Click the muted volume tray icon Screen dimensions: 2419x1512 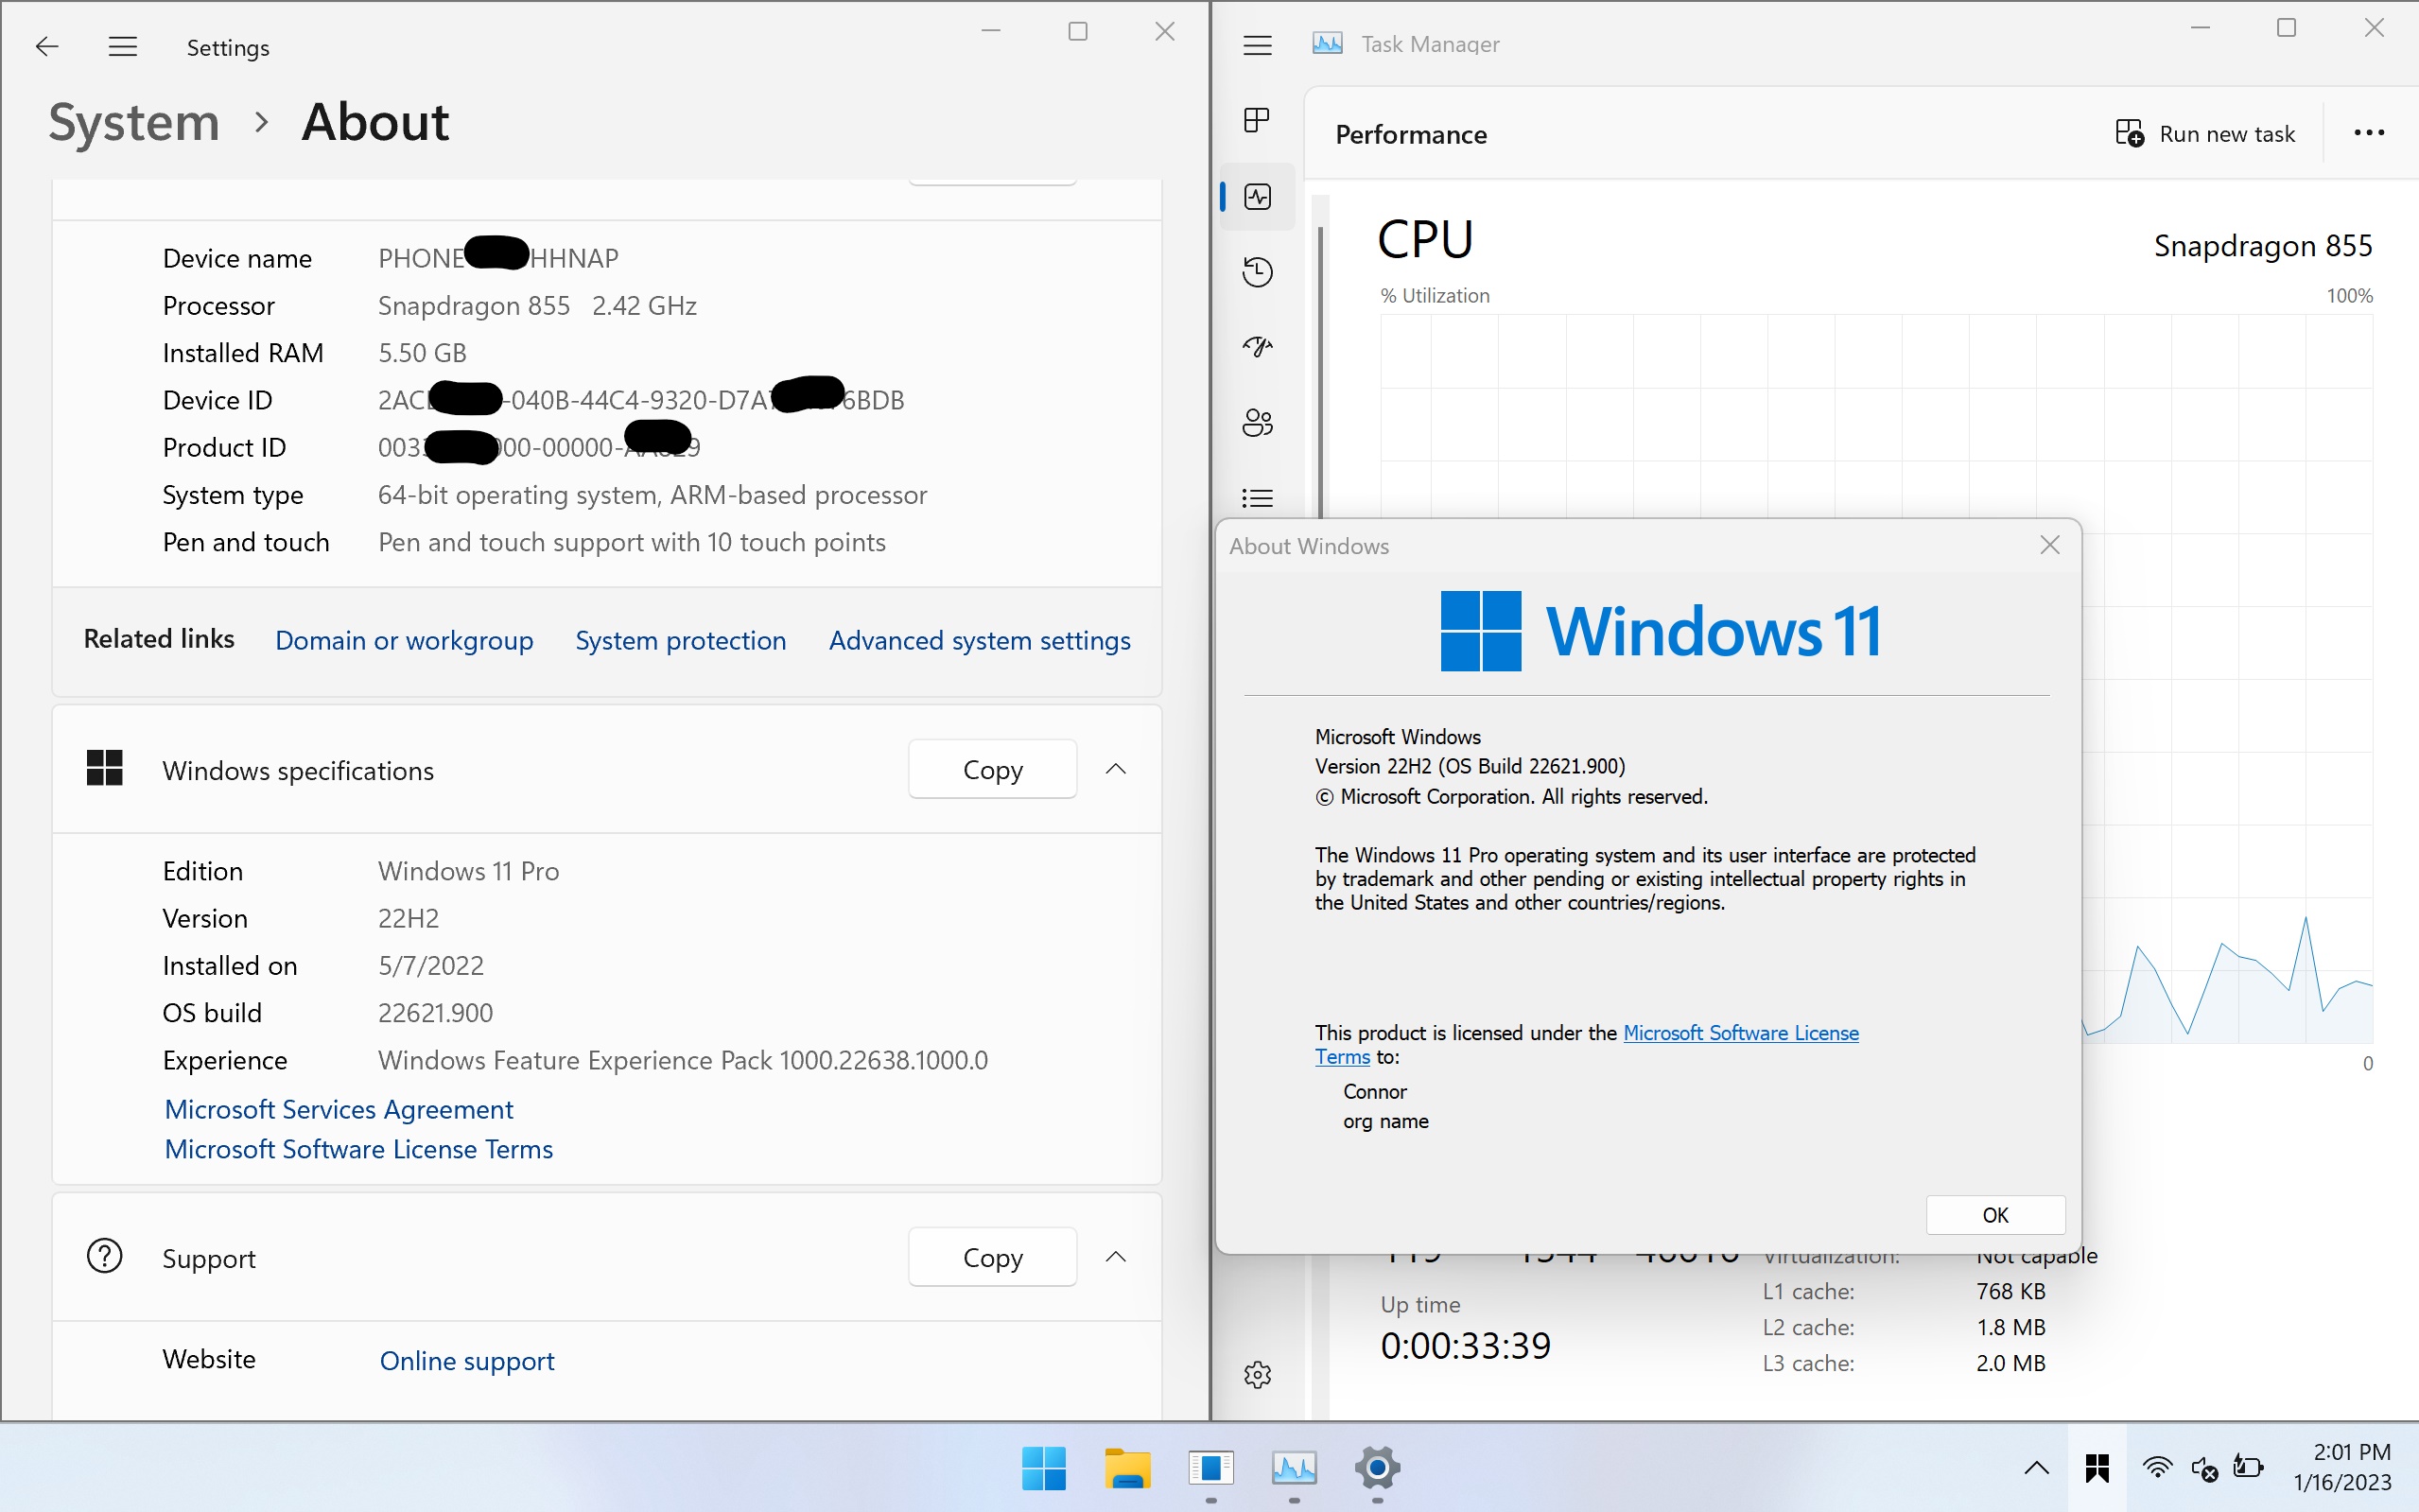pyautogui.click(x=2205, y=1468)
